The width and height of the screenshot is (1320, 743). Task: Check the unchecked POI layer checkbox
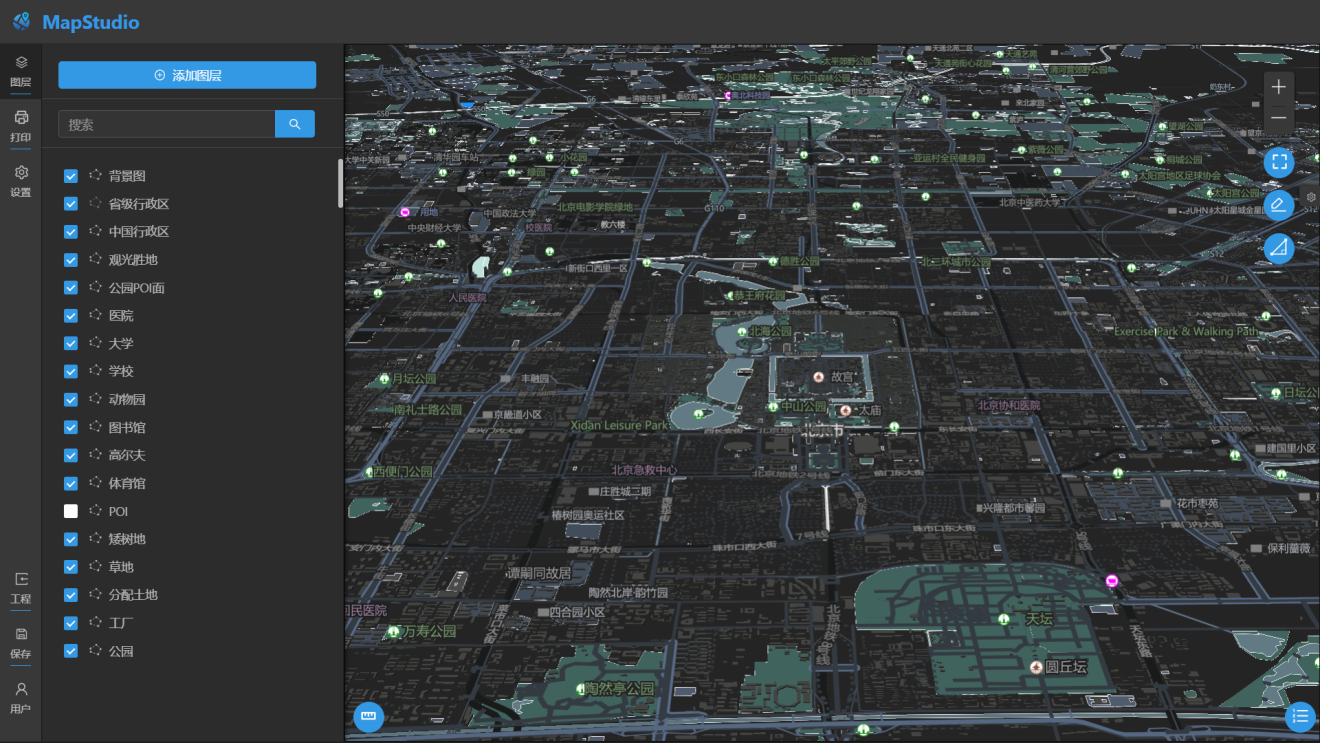pos(71,511)
